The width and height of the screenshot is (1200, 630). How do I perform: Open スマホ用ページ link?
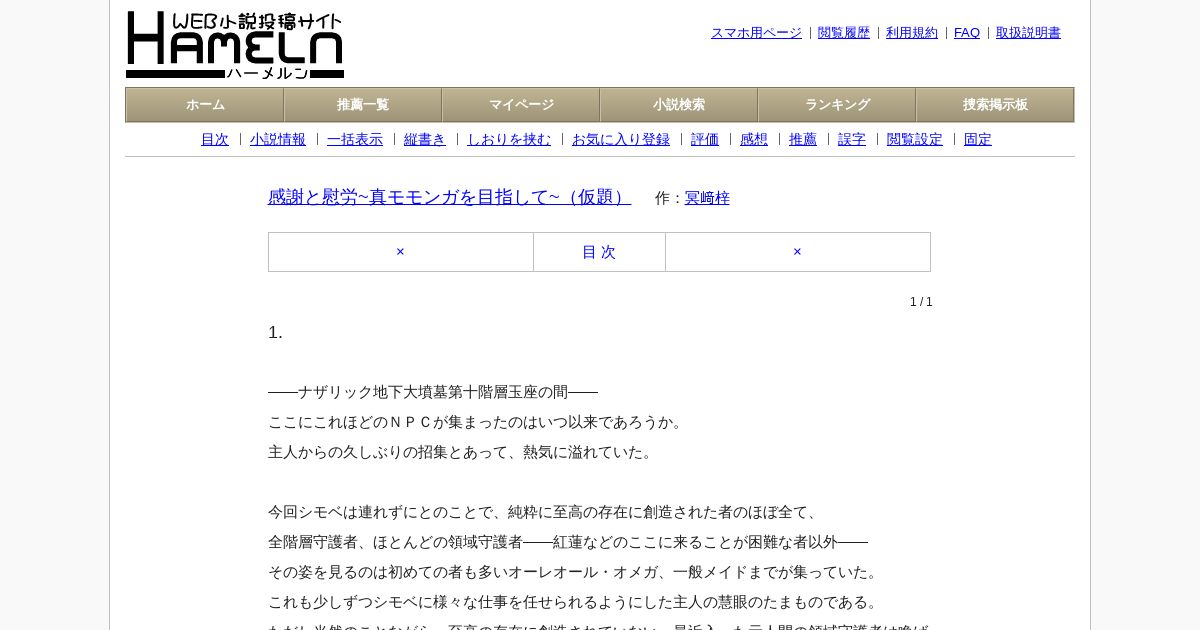coord(756,33)
